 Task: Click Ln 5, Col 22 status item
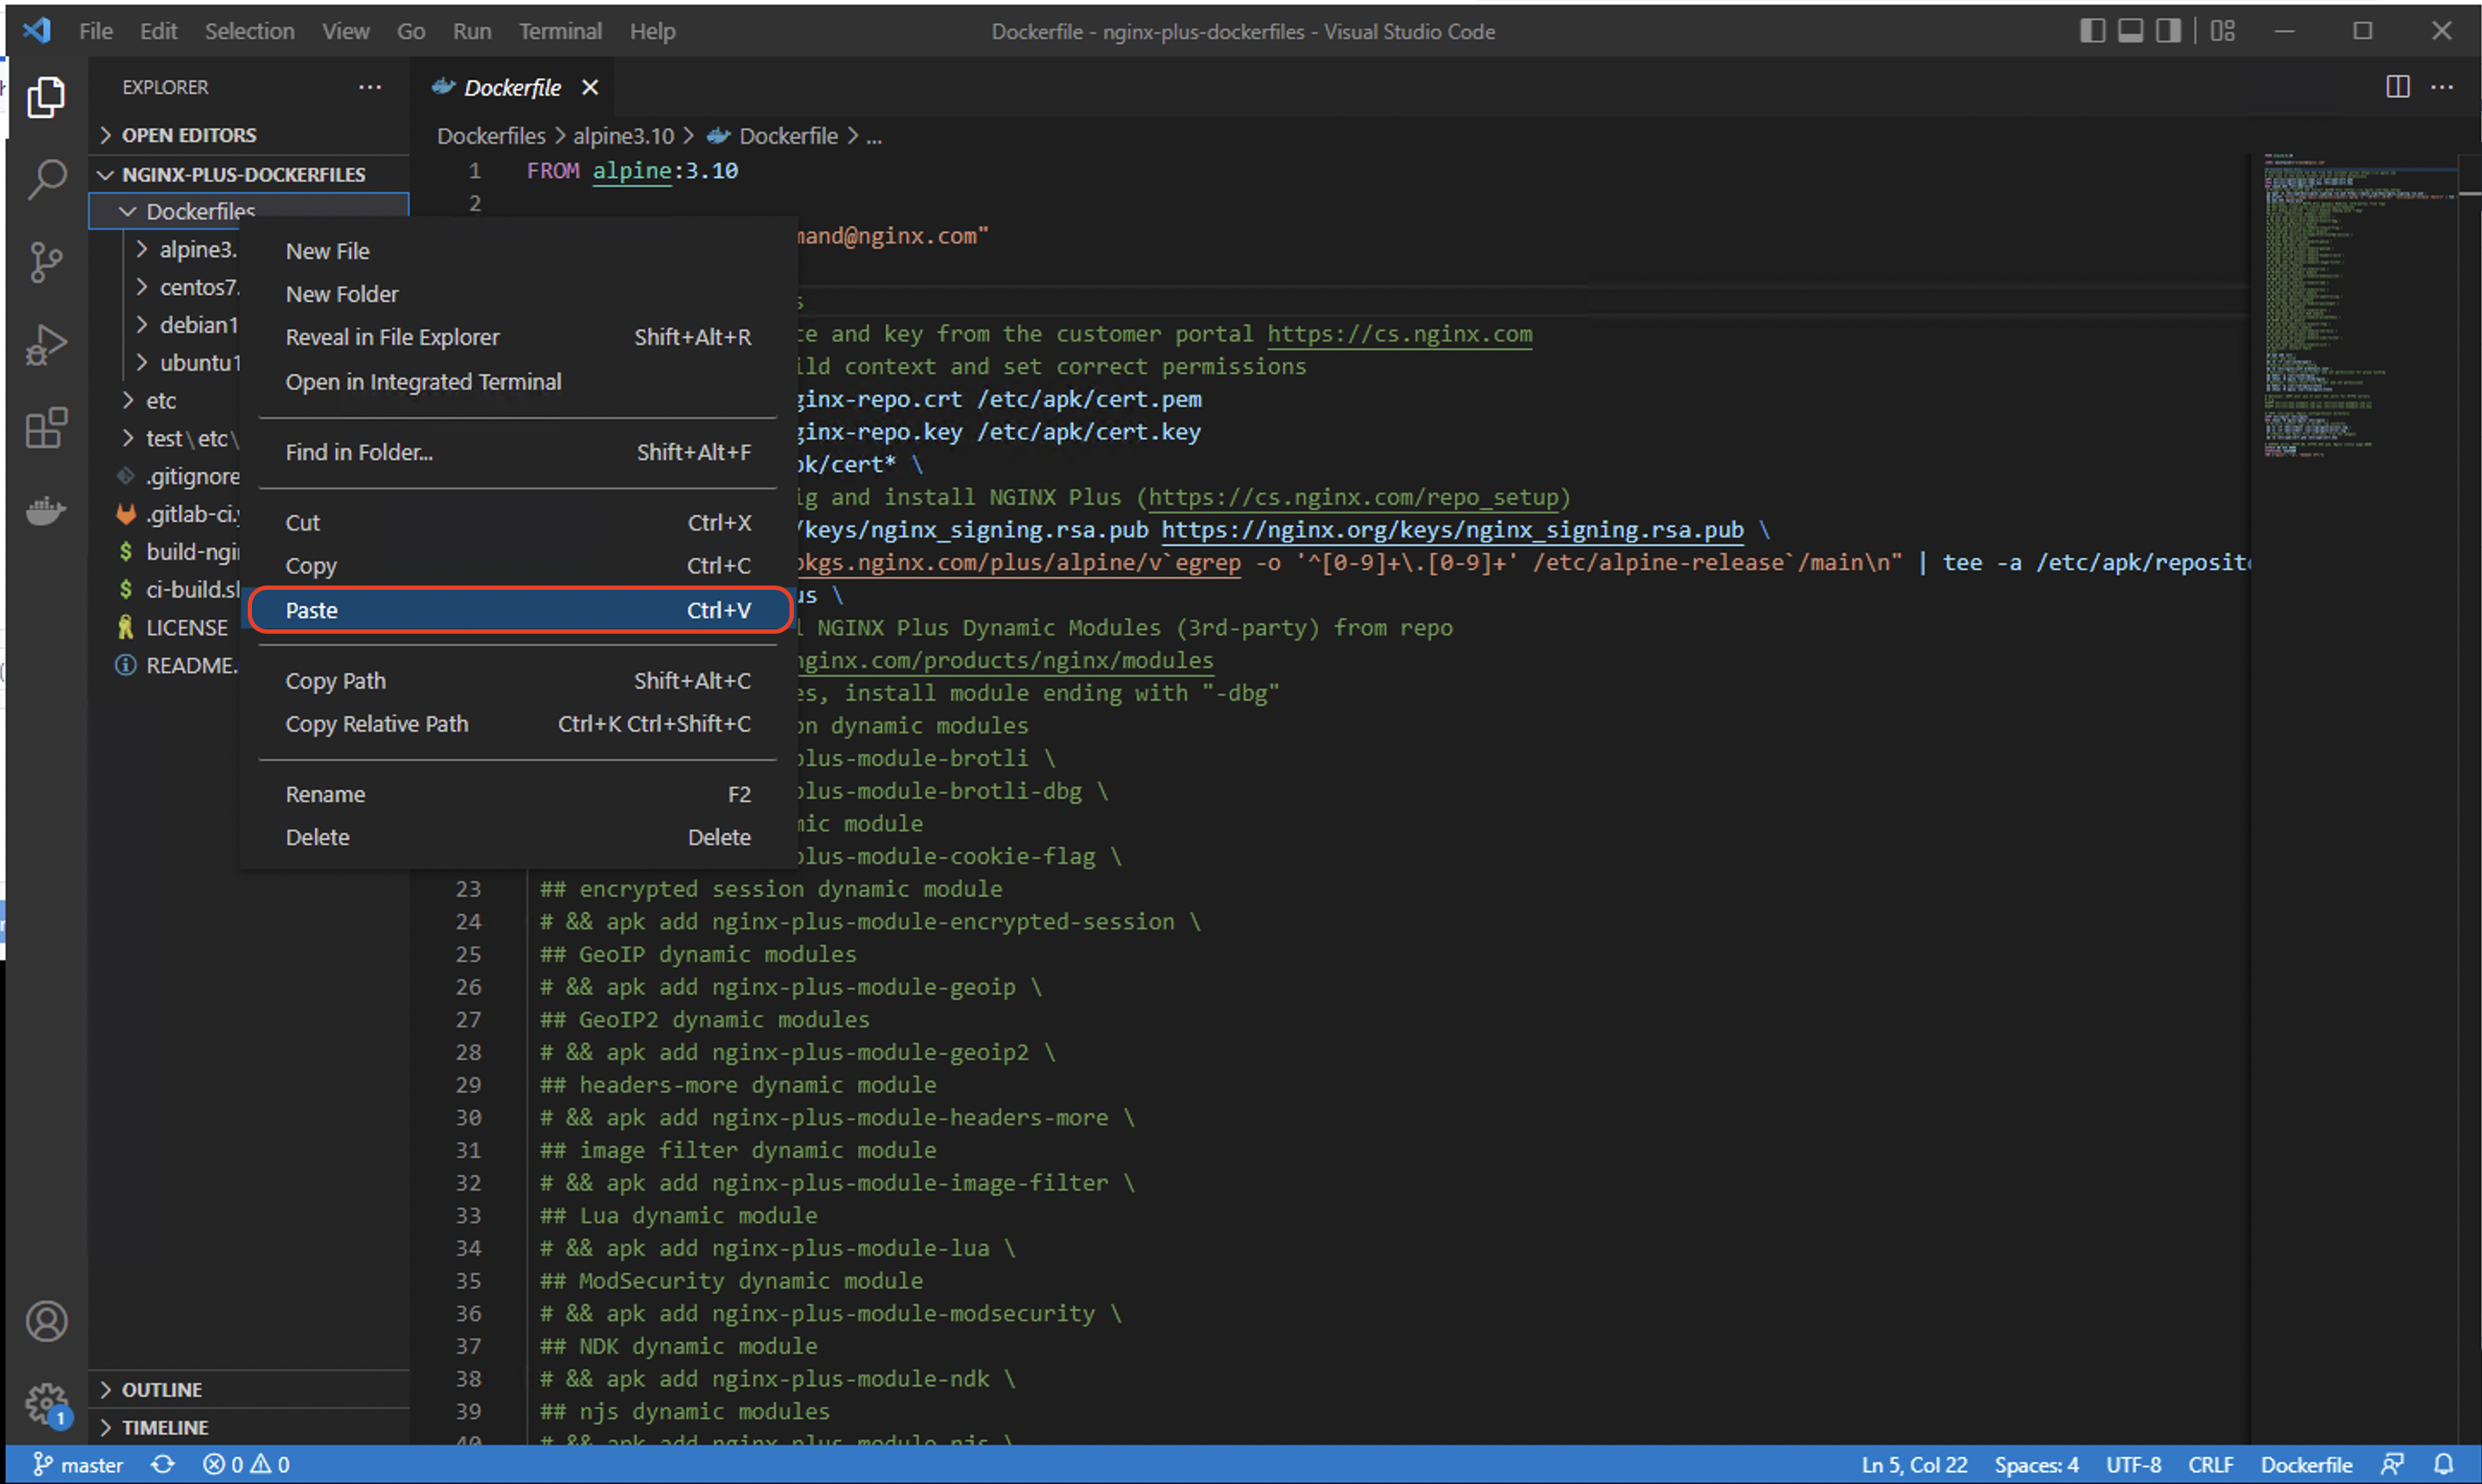coord(1914,1464)
